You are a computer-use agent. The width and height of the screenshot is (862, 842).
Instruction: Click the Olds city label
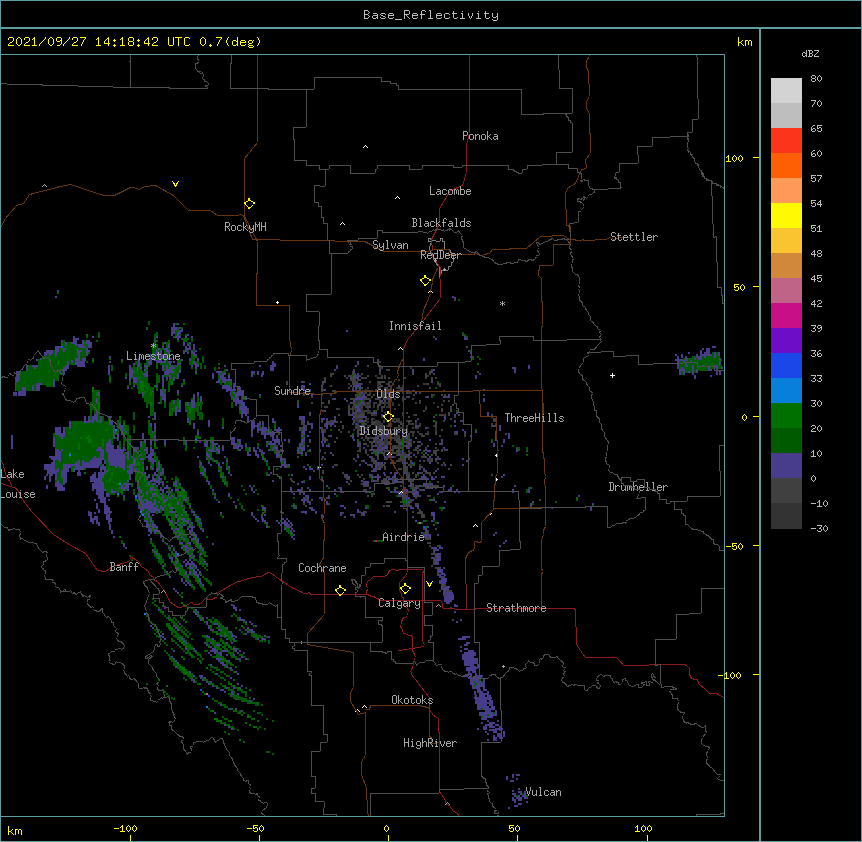pos(388,394)
